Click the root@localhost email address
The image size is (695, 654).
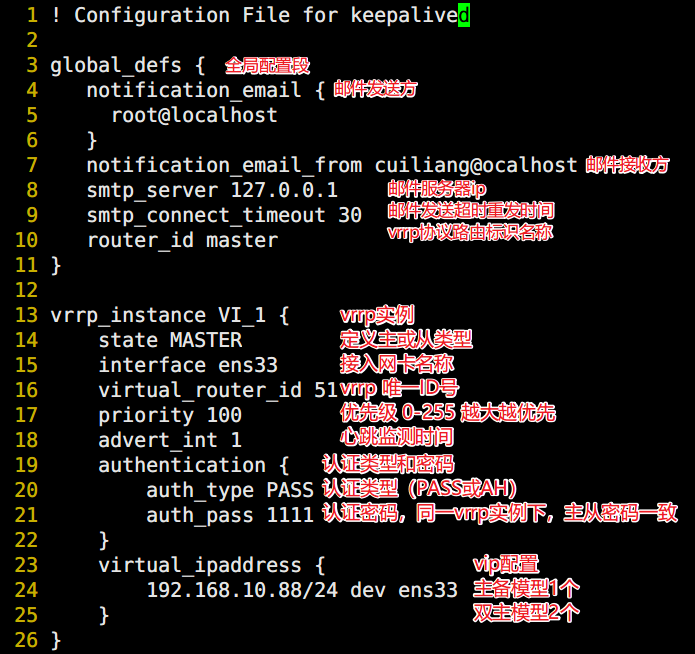[x=194, y=115]
